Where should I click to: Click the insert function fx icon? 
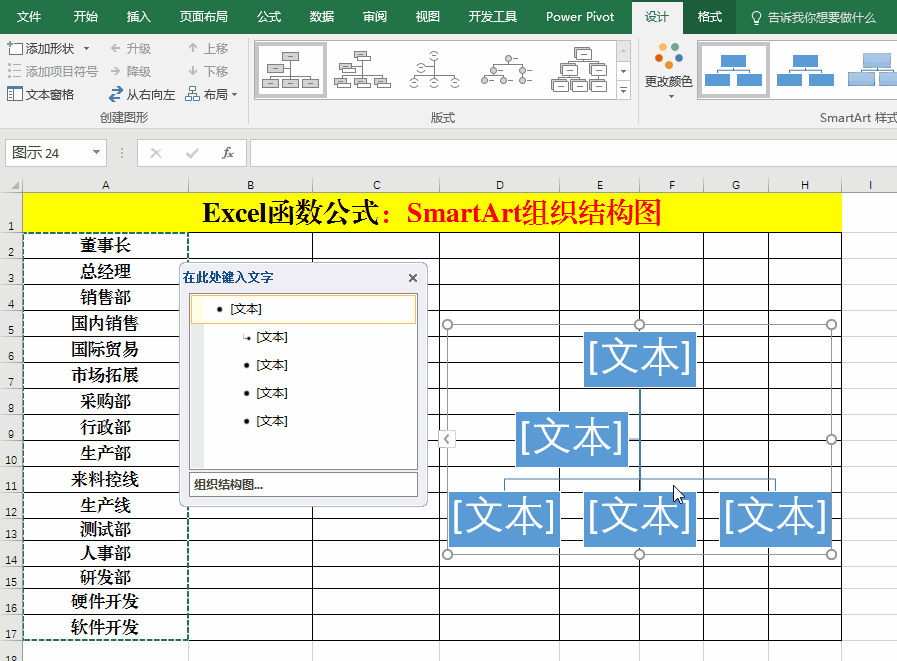point(228,153)
